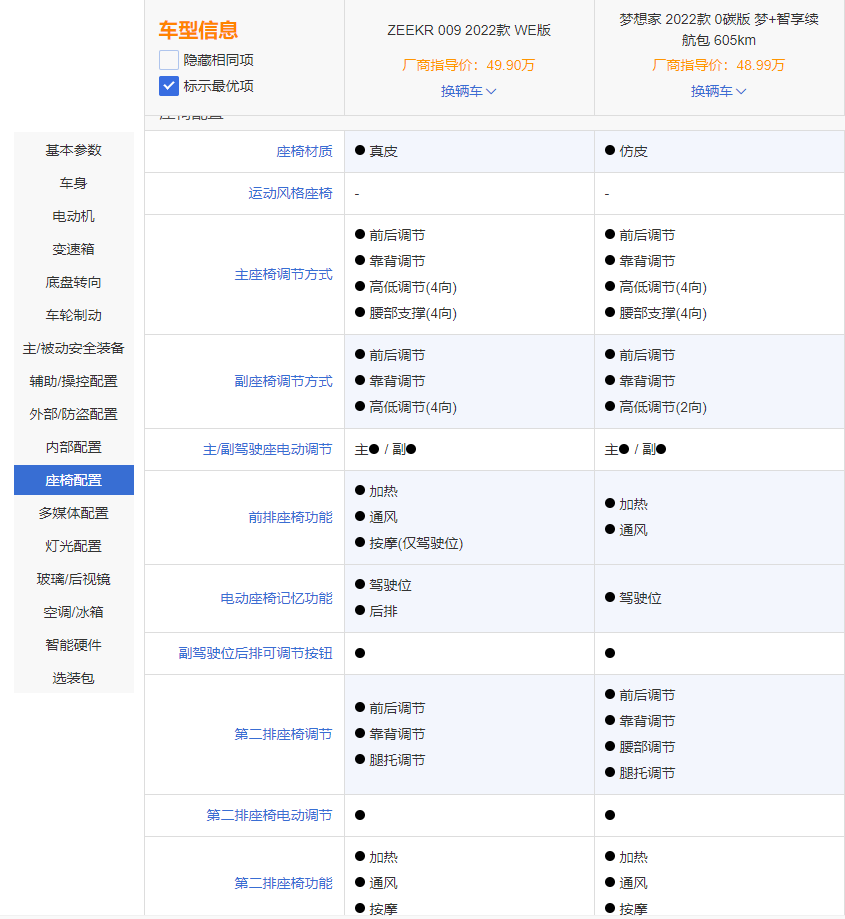Select 主/被动安全装备 in sidebar
The image size is (845, 919).
click(x=73, y=348)
